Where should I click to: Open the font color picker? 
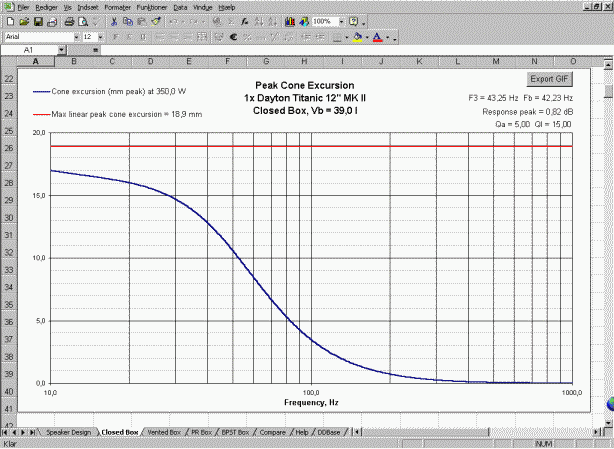pos(379,36)
